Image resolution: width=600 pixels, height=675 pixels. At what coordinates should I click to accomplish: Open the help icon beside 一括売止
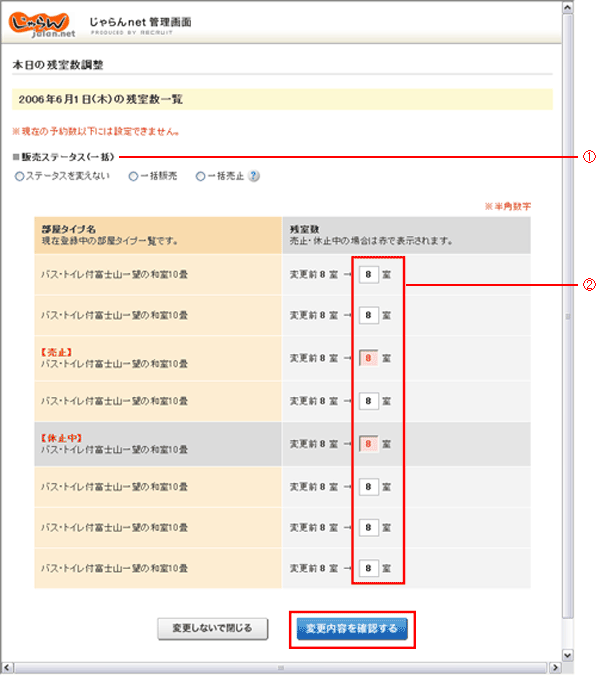point(253,176)
